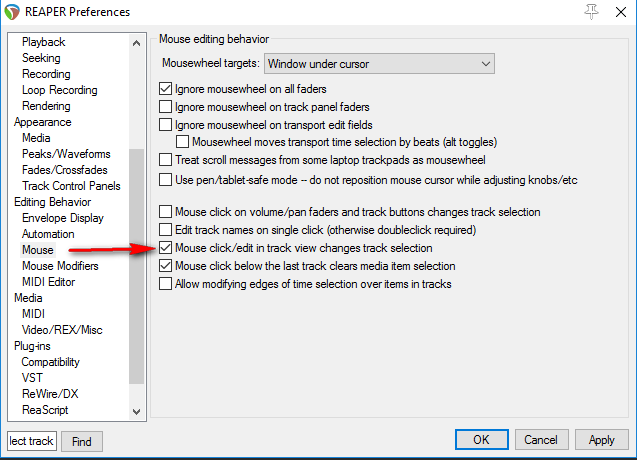637x460 pixels.
Task: Open MIDI page under Media
Action: point(33,314)
